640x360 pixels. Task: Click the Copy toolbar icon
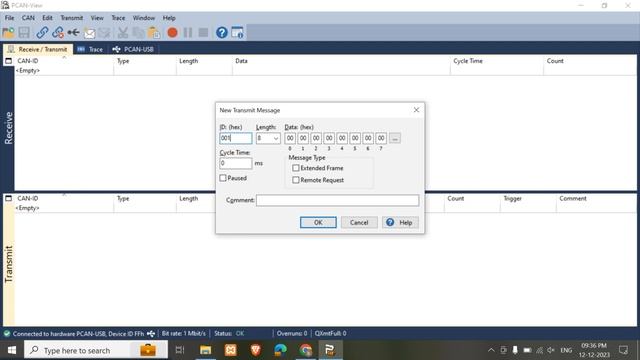(138, 32)
